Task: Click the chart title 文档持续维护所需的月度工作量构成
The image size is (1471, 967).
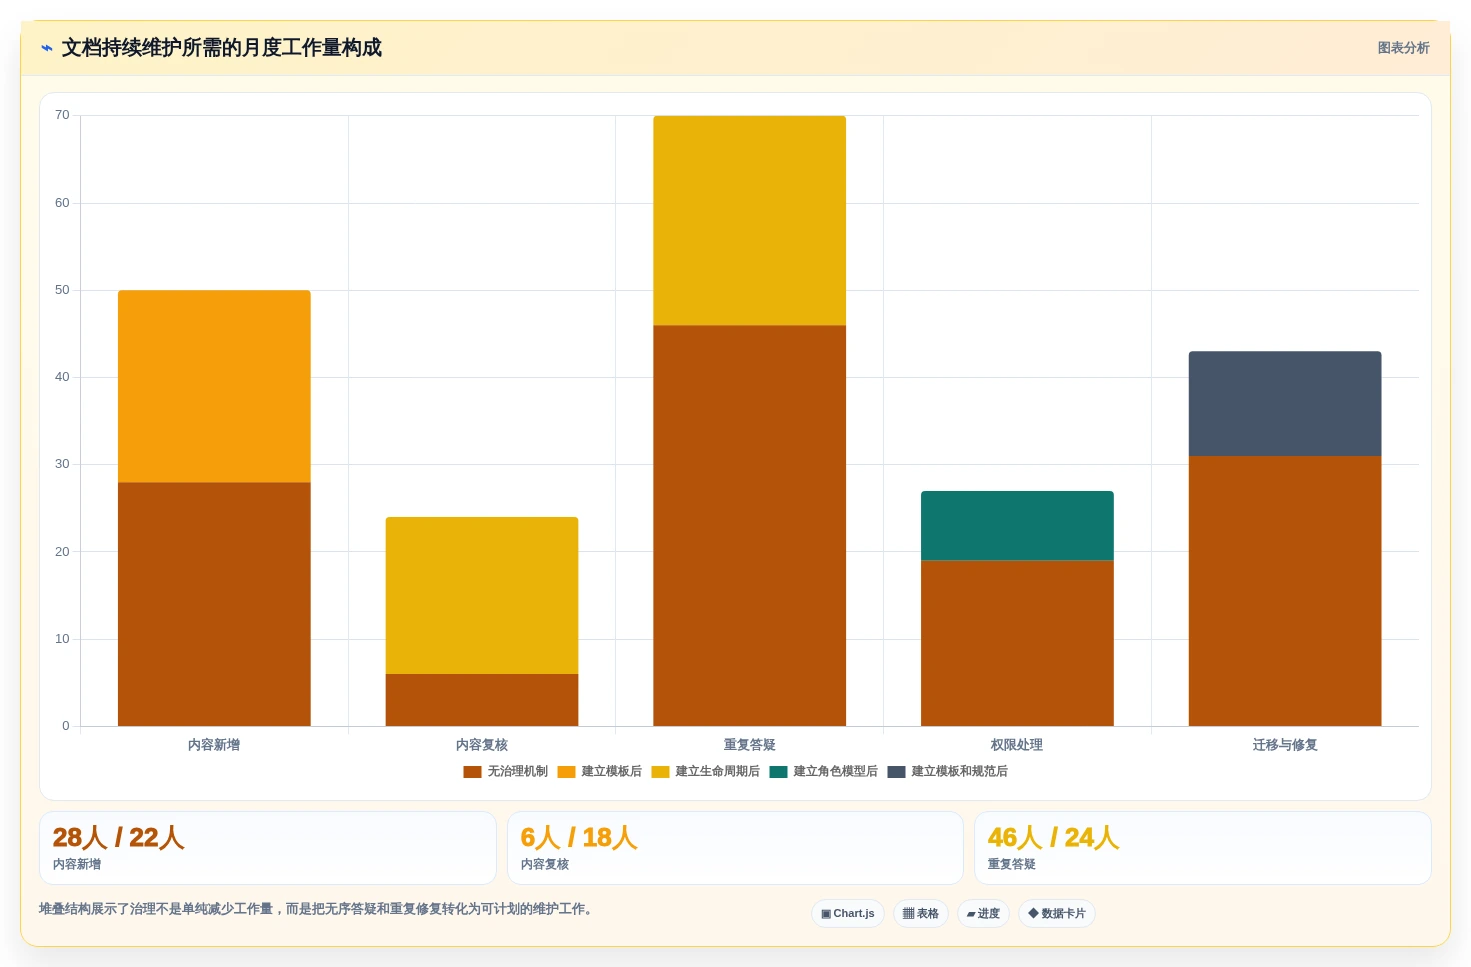Action: (x=222, y=48)
